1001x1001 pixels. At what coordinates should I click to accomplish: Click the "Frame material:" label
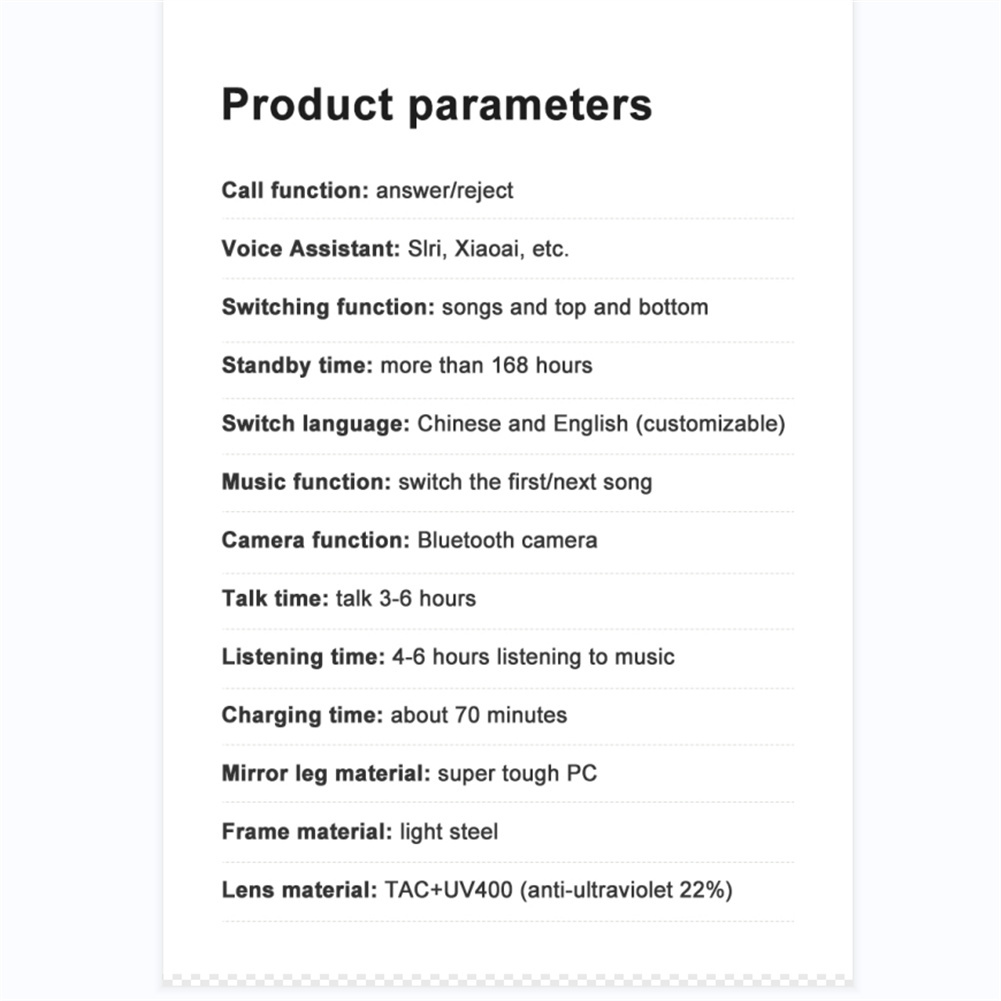point(307,832)
